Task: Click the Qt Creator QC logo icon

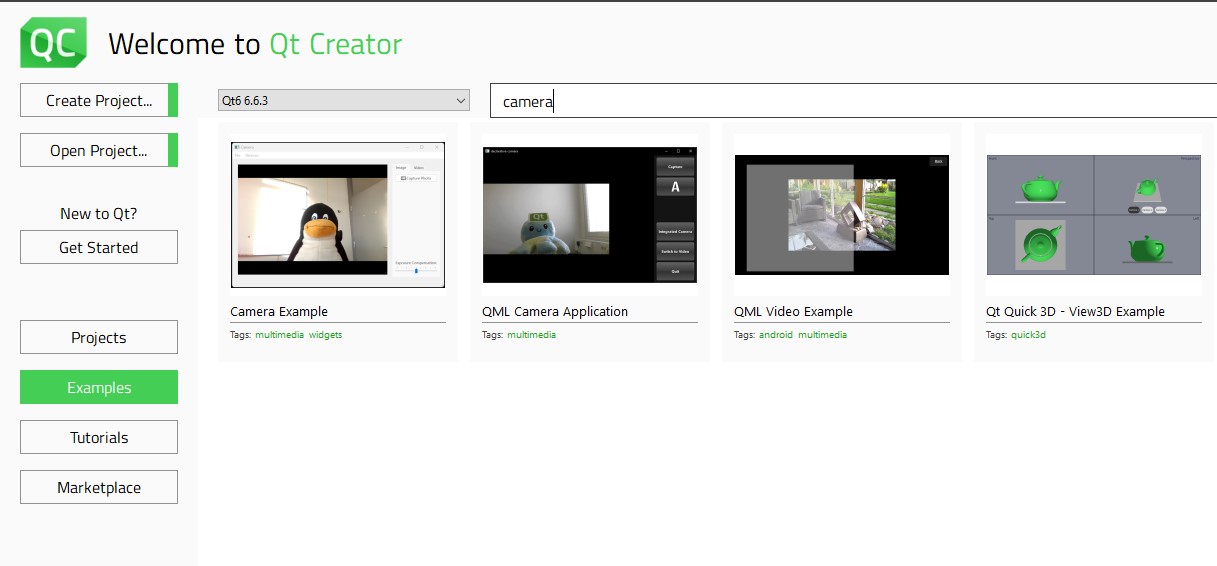Action: pos(52,43)
